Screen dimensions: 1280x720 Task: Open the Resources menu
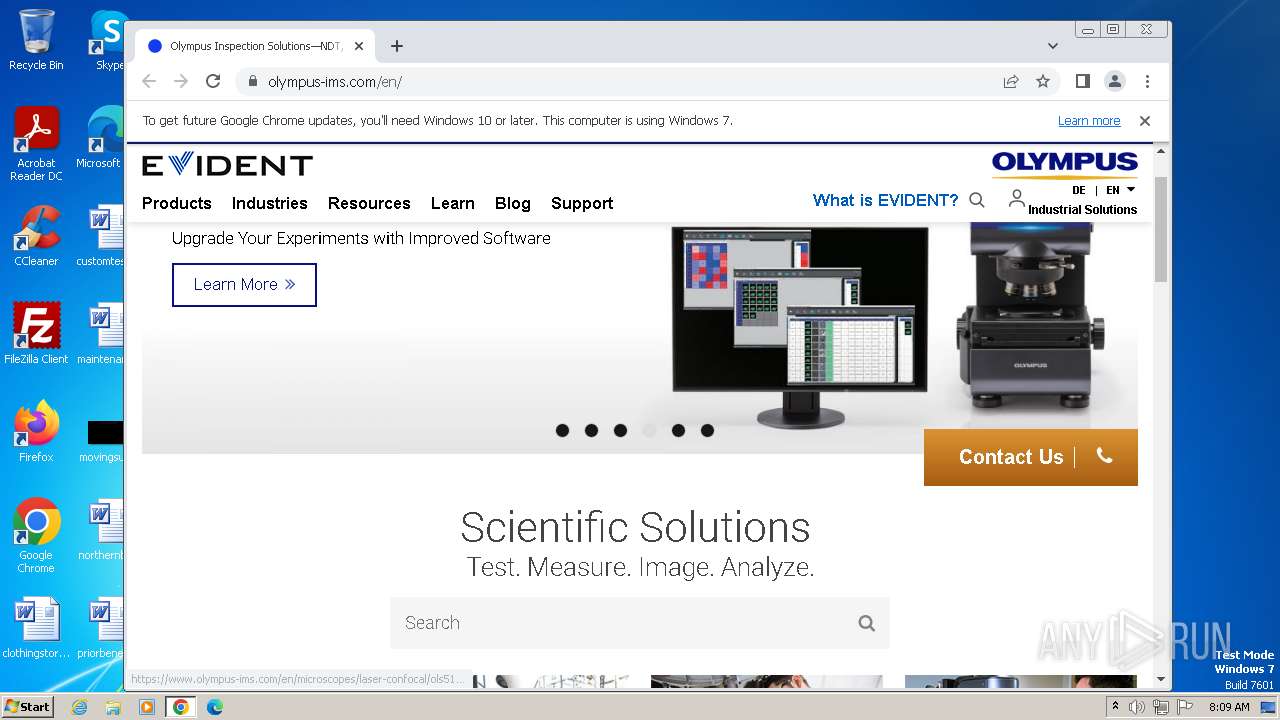[369, 203]
